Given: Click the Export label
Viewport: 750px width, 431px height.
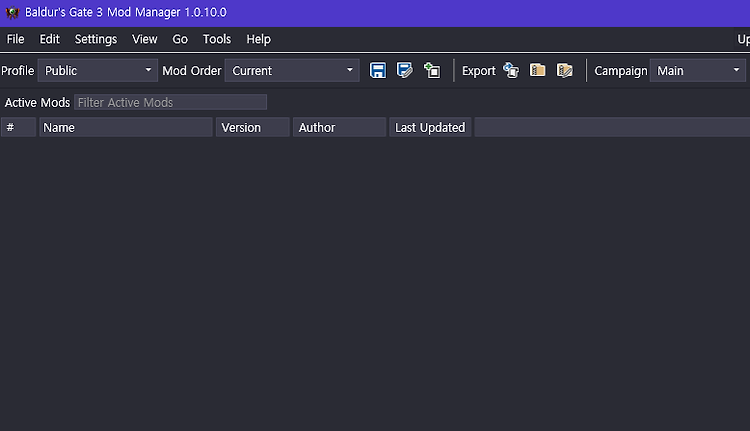Looking at the screenshot, I should (478, 71).
